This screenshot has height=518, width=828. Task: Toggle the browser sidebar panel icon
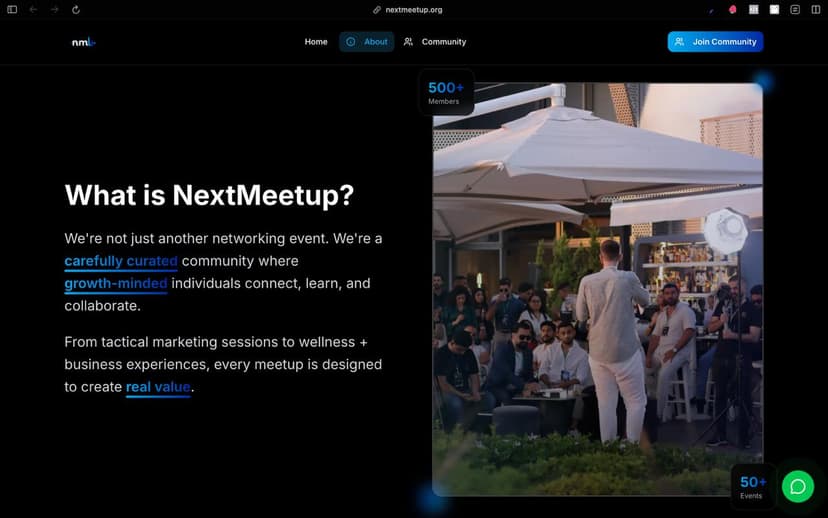click(x=12, y=10)
